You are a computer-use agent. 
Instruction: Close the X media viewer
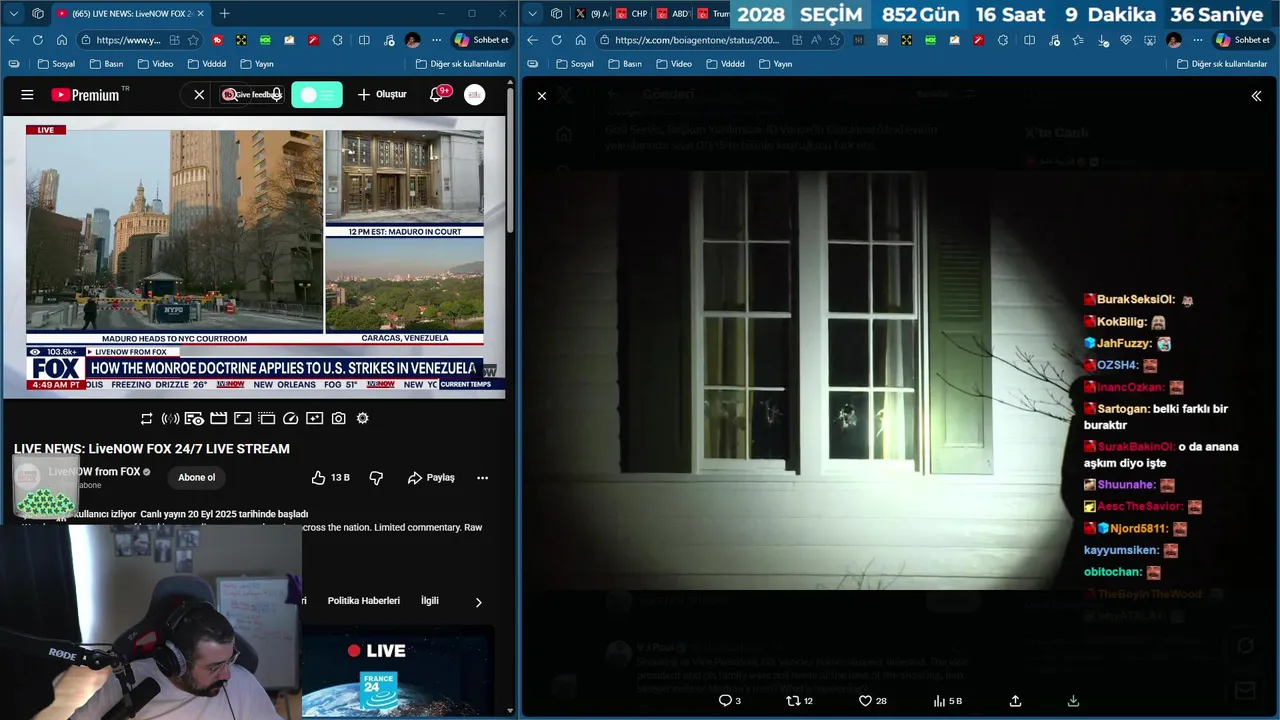coord(542,96)
